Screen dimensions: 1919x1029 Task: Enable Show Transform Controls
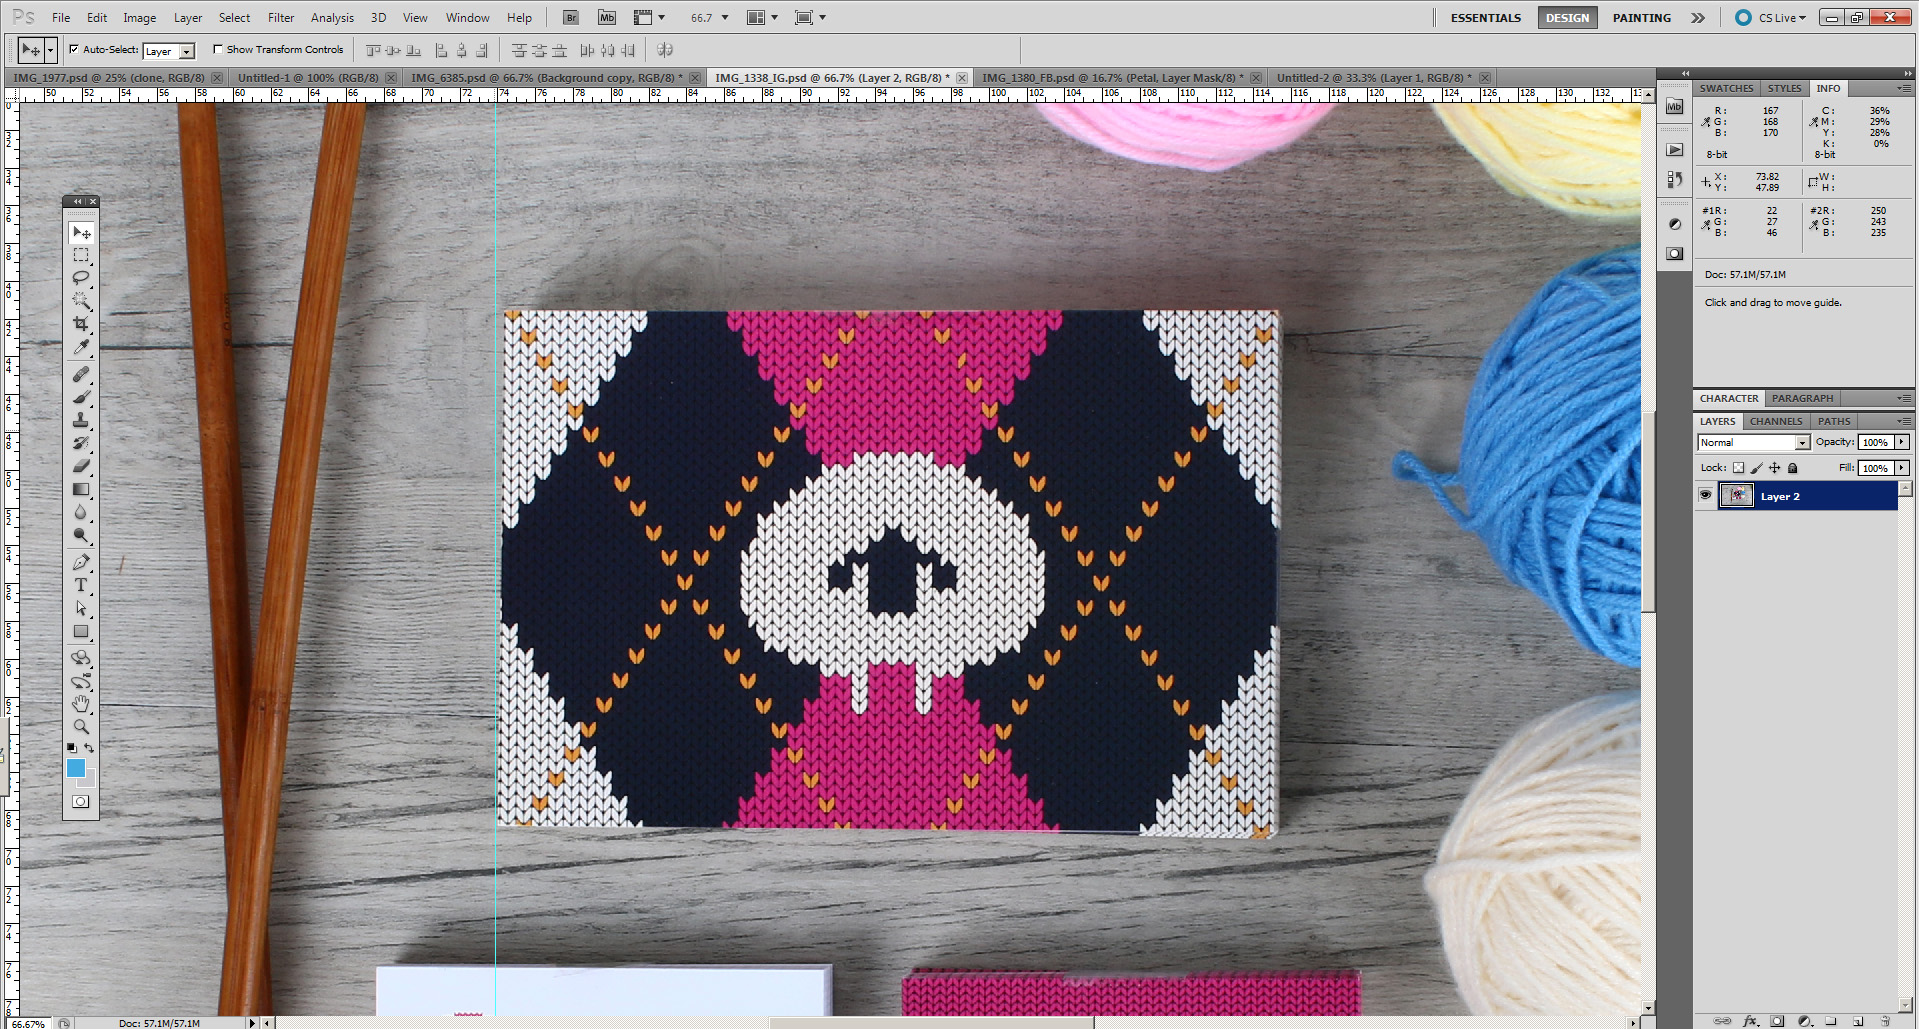(218, 49)
